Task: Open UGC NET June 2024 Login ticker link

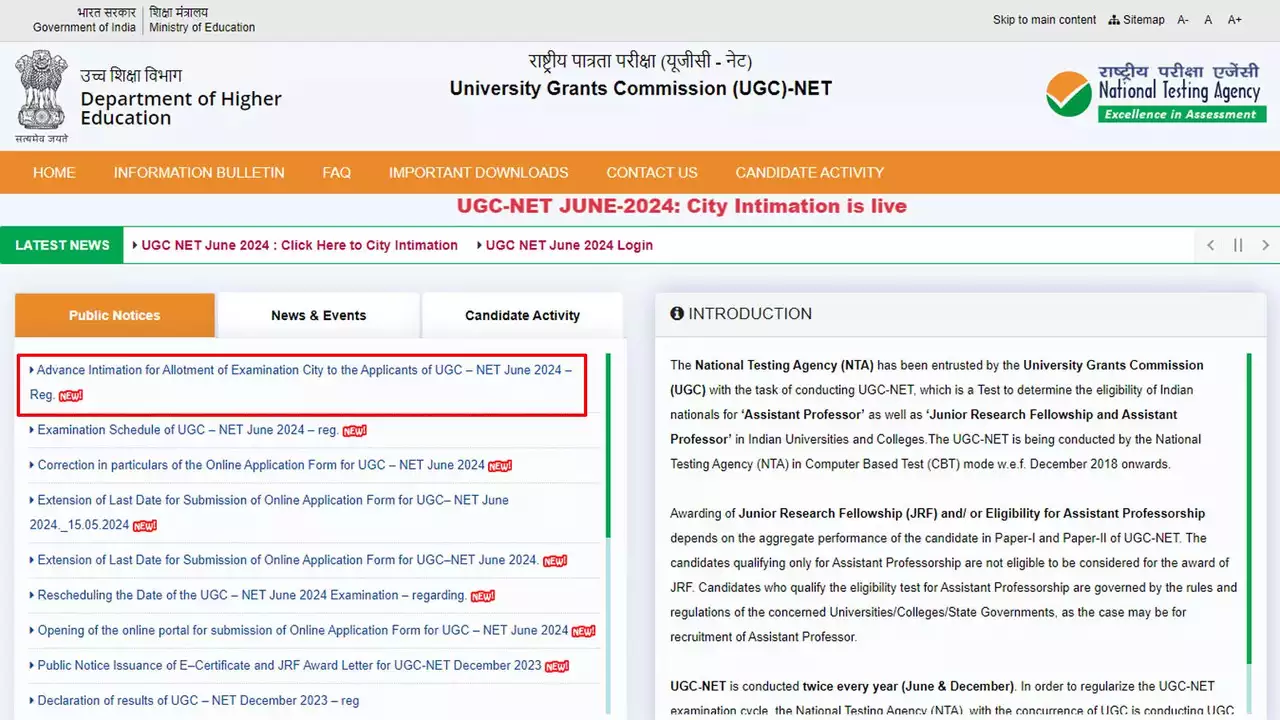Action: [x=569, y=245]
